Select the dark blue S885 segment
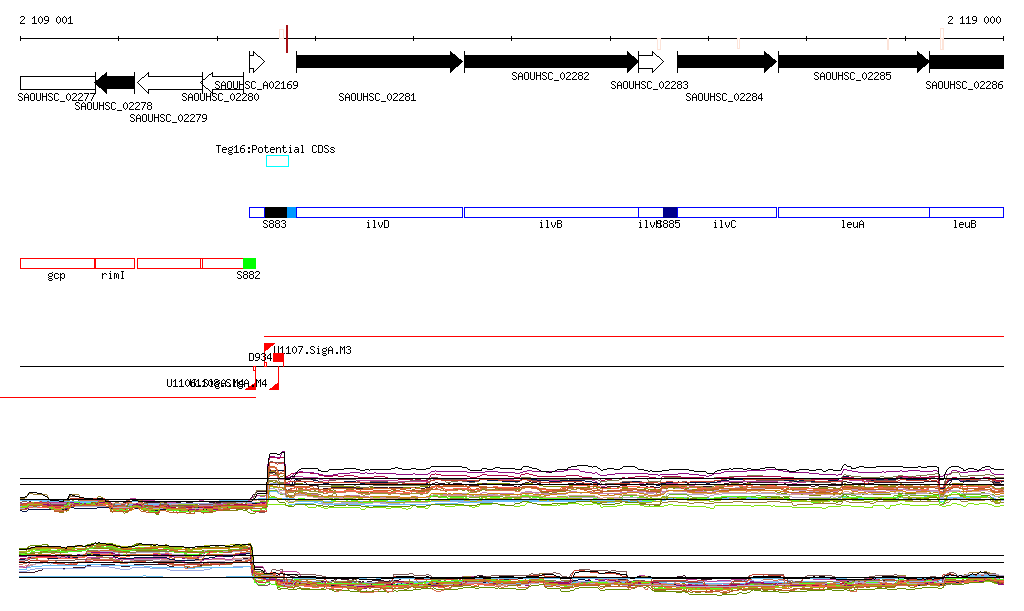 (x=670, y=212)
